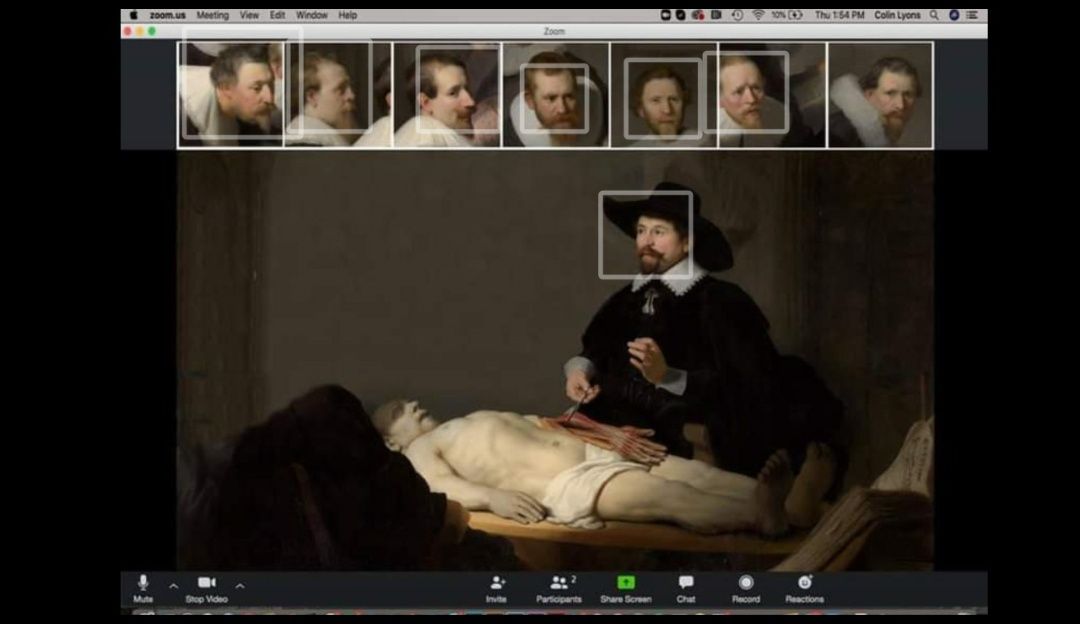Select the first participant thumbnail on the left
Image resolution: width=1080 pixels, height=624 pixels.
(230, 95)
